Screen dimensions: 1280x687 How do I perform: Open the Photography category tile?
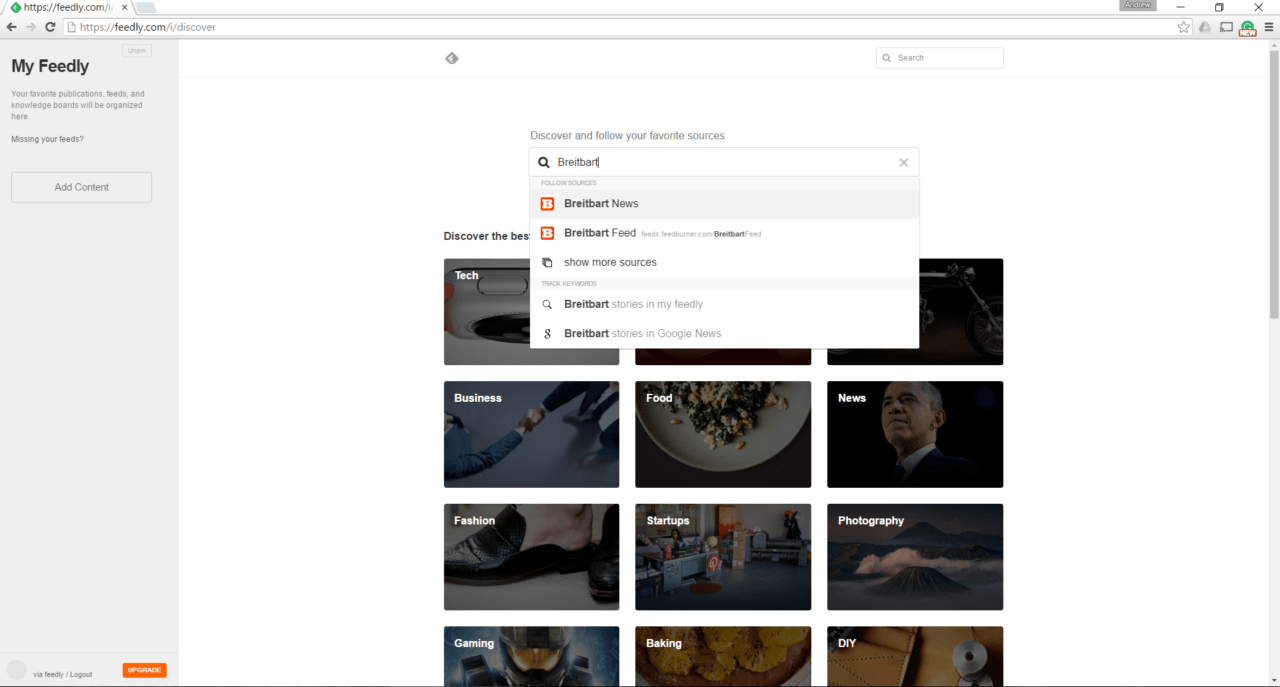pos(915,557)
